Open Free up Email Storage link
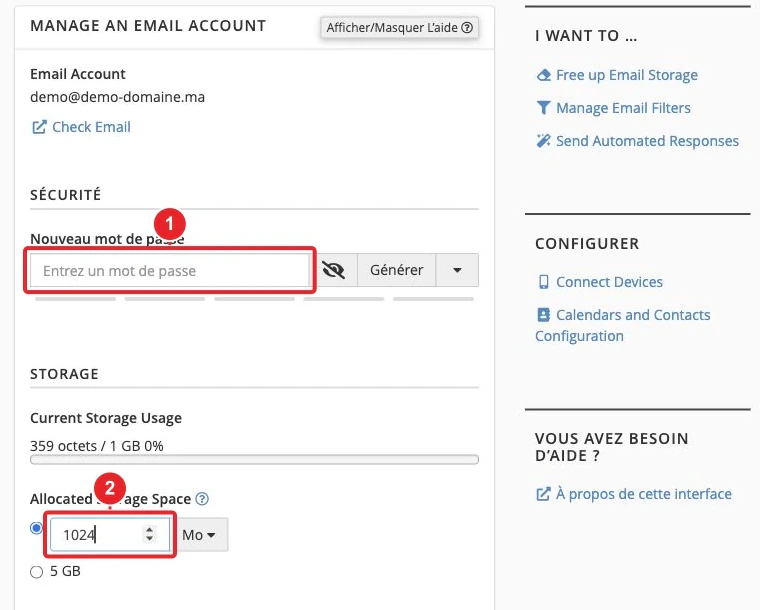The image size is (760, 610). tap(627, 75)
